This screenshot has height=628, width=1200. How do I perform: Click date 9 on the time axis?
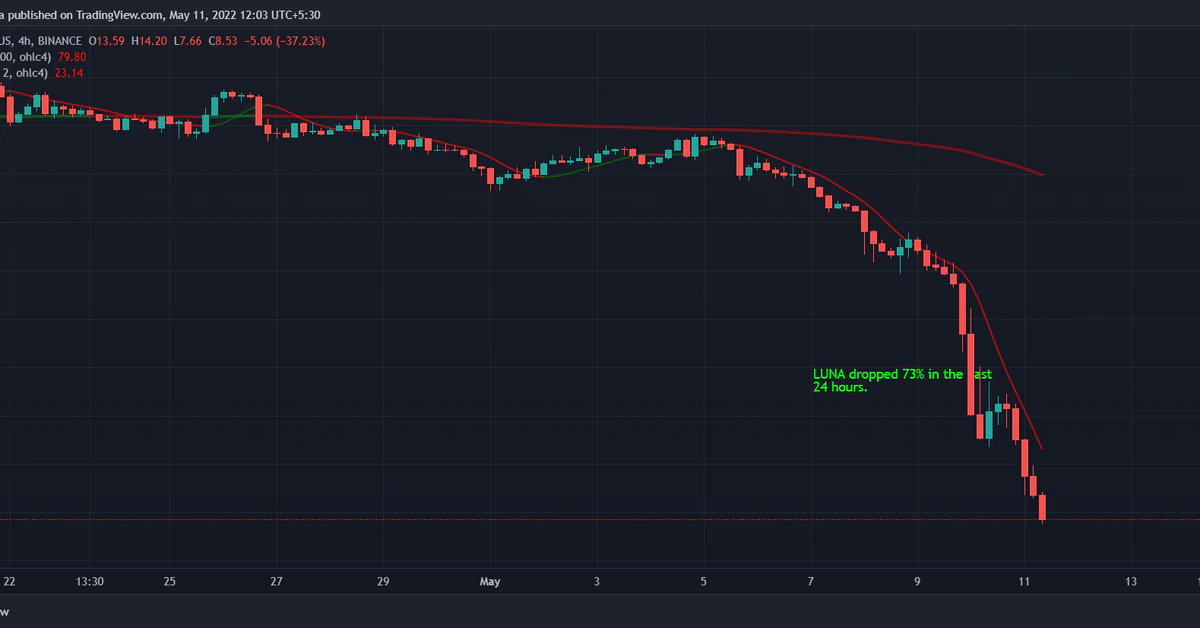(x=917, y=581)
